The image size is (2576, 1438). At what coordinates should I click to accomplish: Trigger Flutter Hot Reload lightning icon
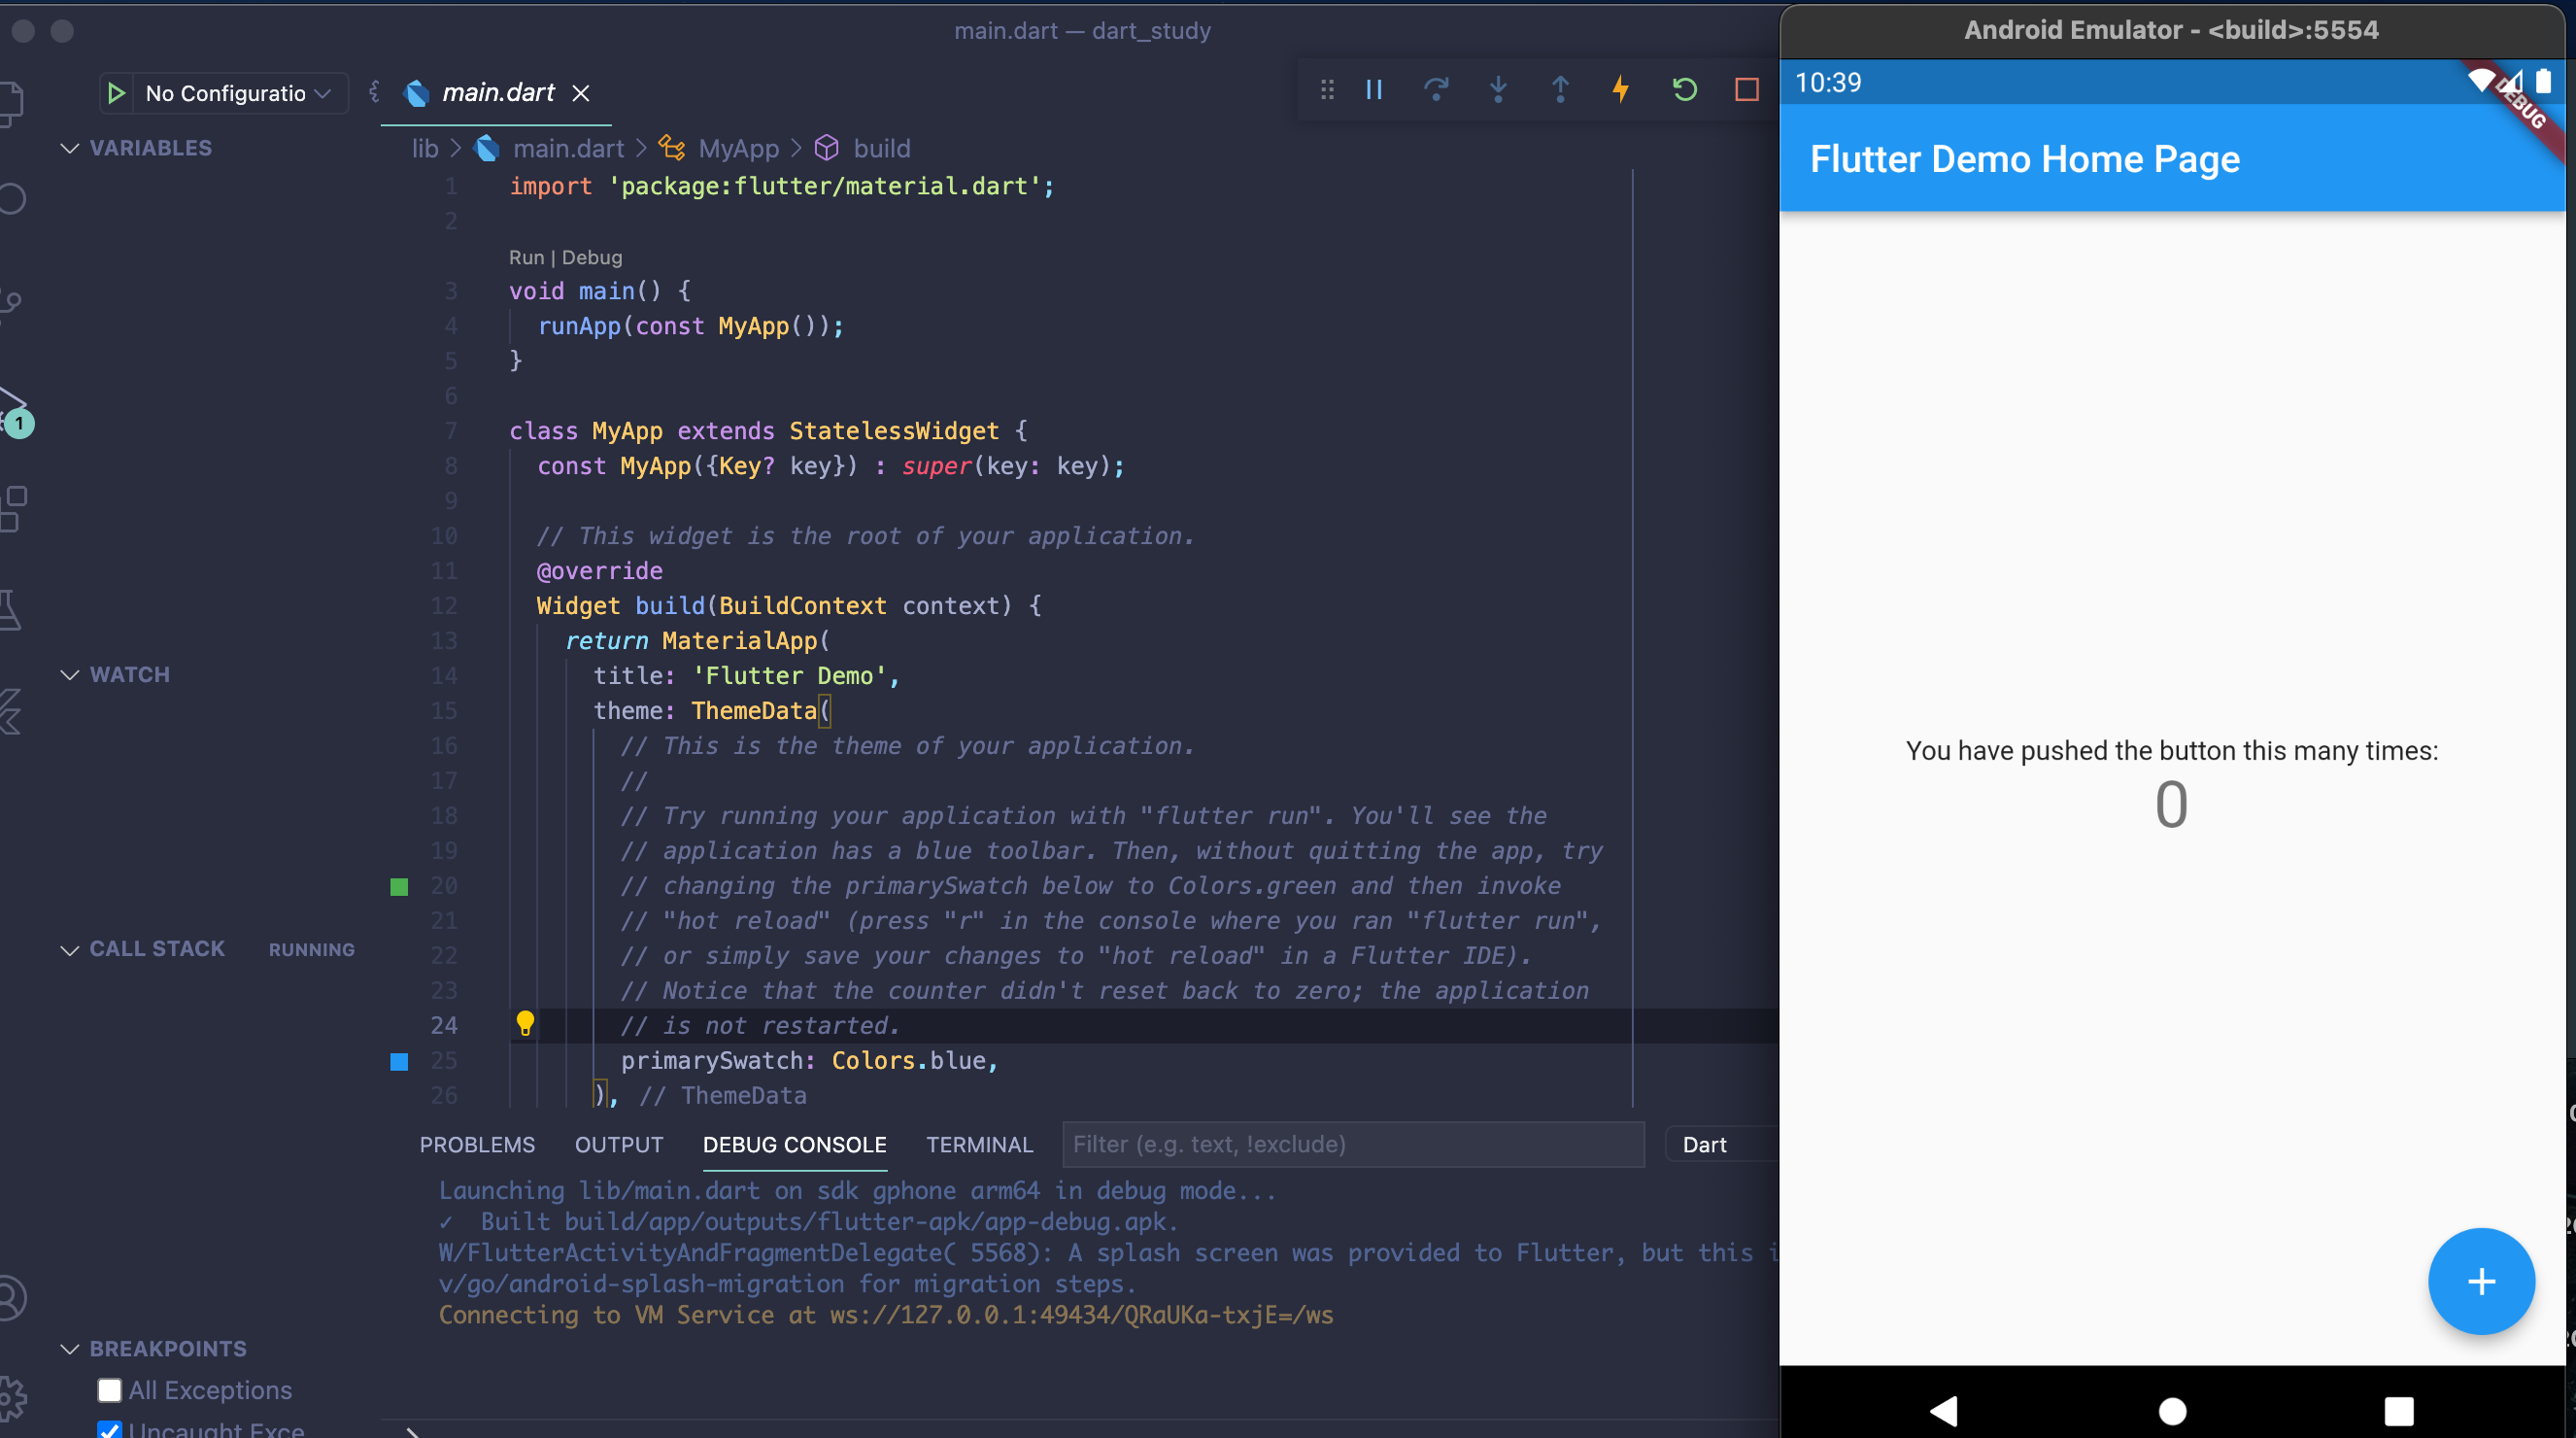click(x=1621, y=90)
